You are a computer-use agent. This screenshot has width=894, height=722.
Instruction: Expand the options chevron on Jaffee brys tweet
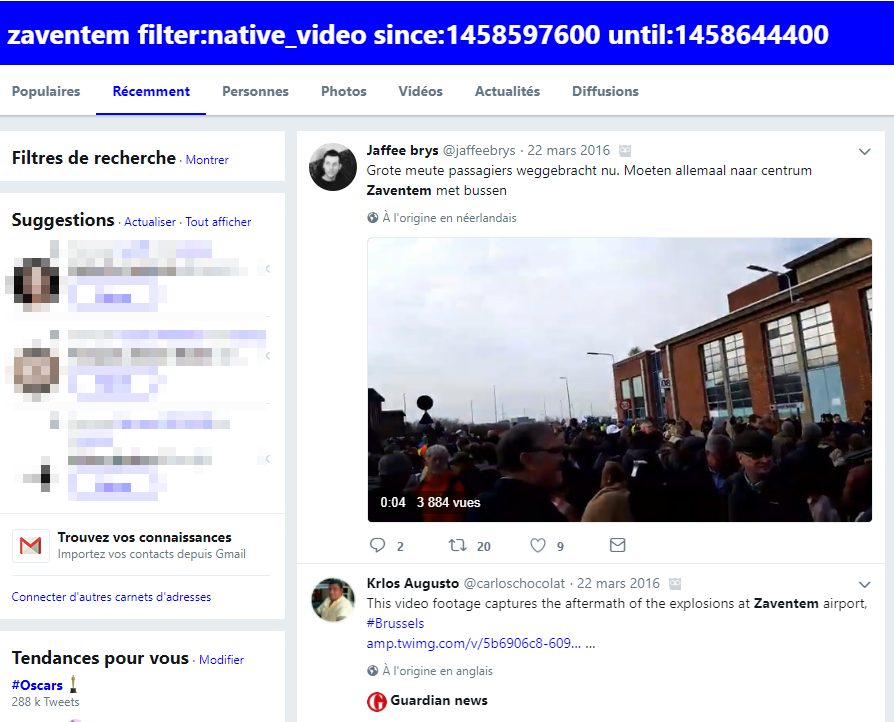coord(864,152)
